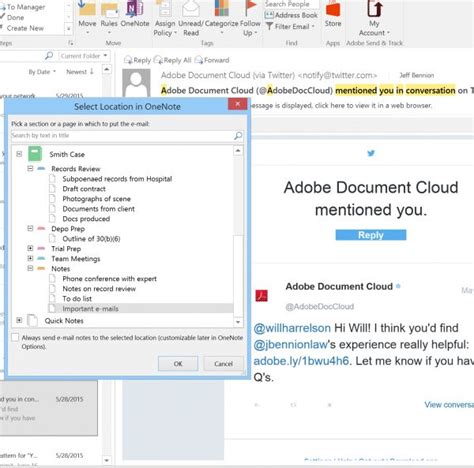Expand the Trial Prep section
The image size is (474, 468).
click(30, 248)
